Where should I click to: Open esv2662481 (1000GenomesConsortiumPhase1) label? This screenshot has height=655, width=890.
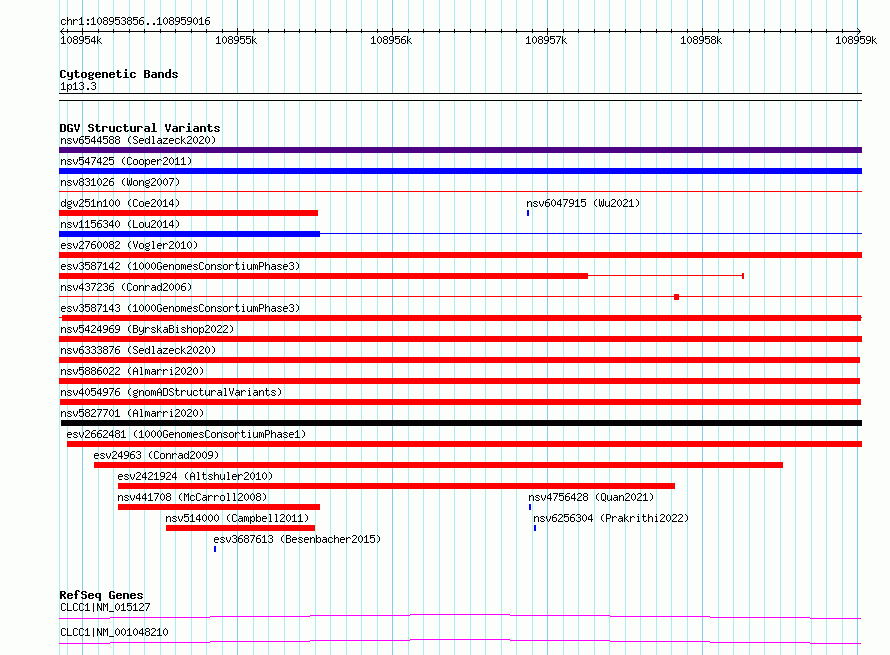[186, 434]
